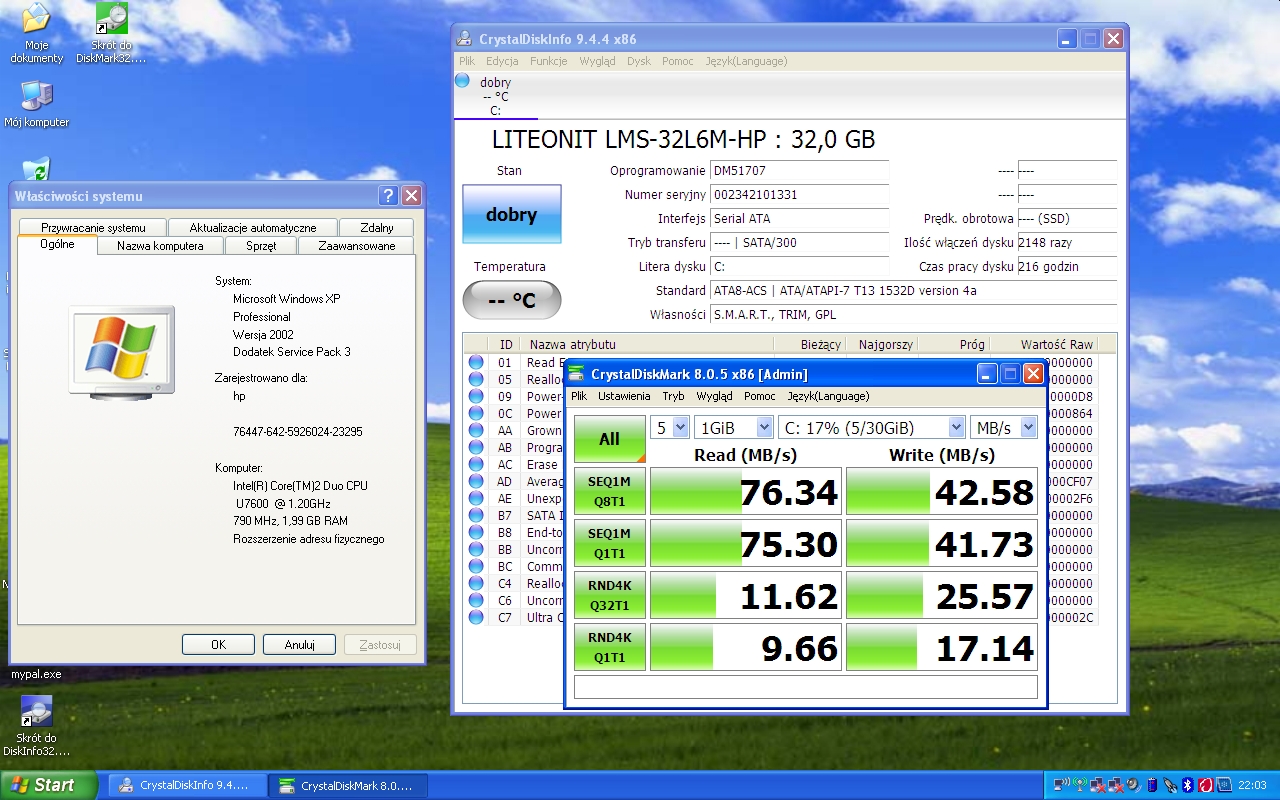
Task: Select the C: disk status circle in CrystalDiskInfo
Action: tap(462, 81)
